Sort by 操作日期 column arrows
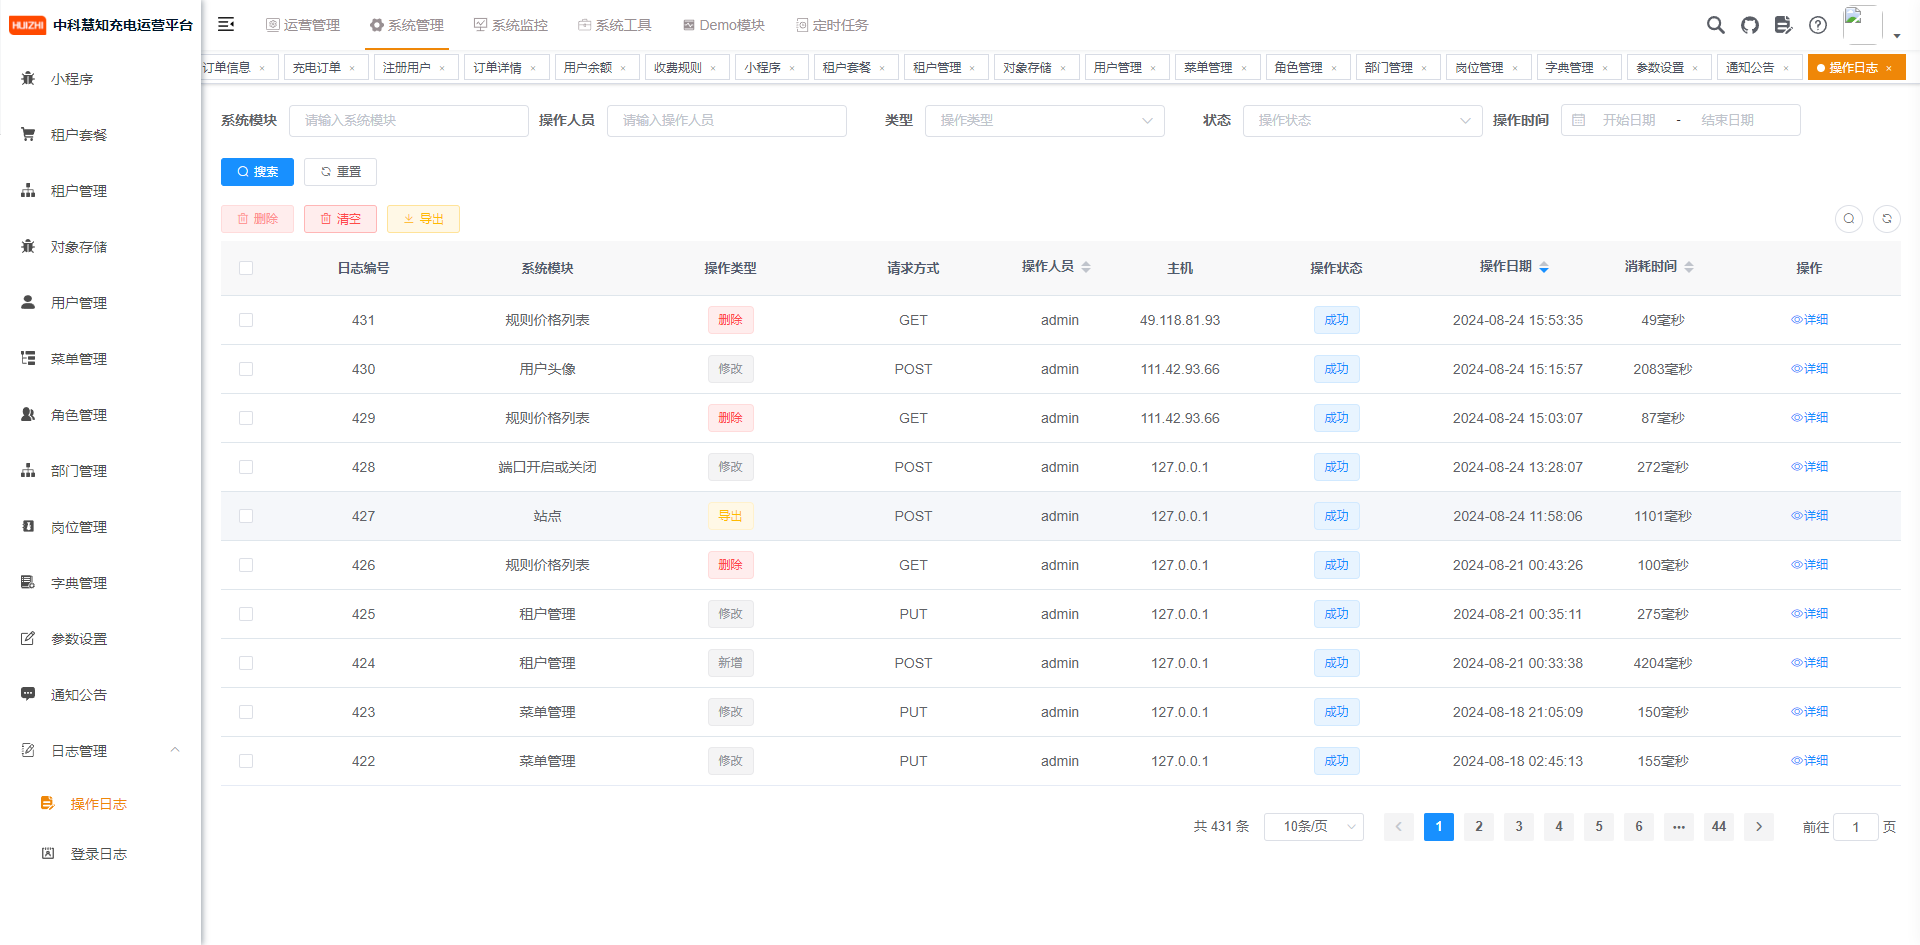 [x=1544, y=267]
